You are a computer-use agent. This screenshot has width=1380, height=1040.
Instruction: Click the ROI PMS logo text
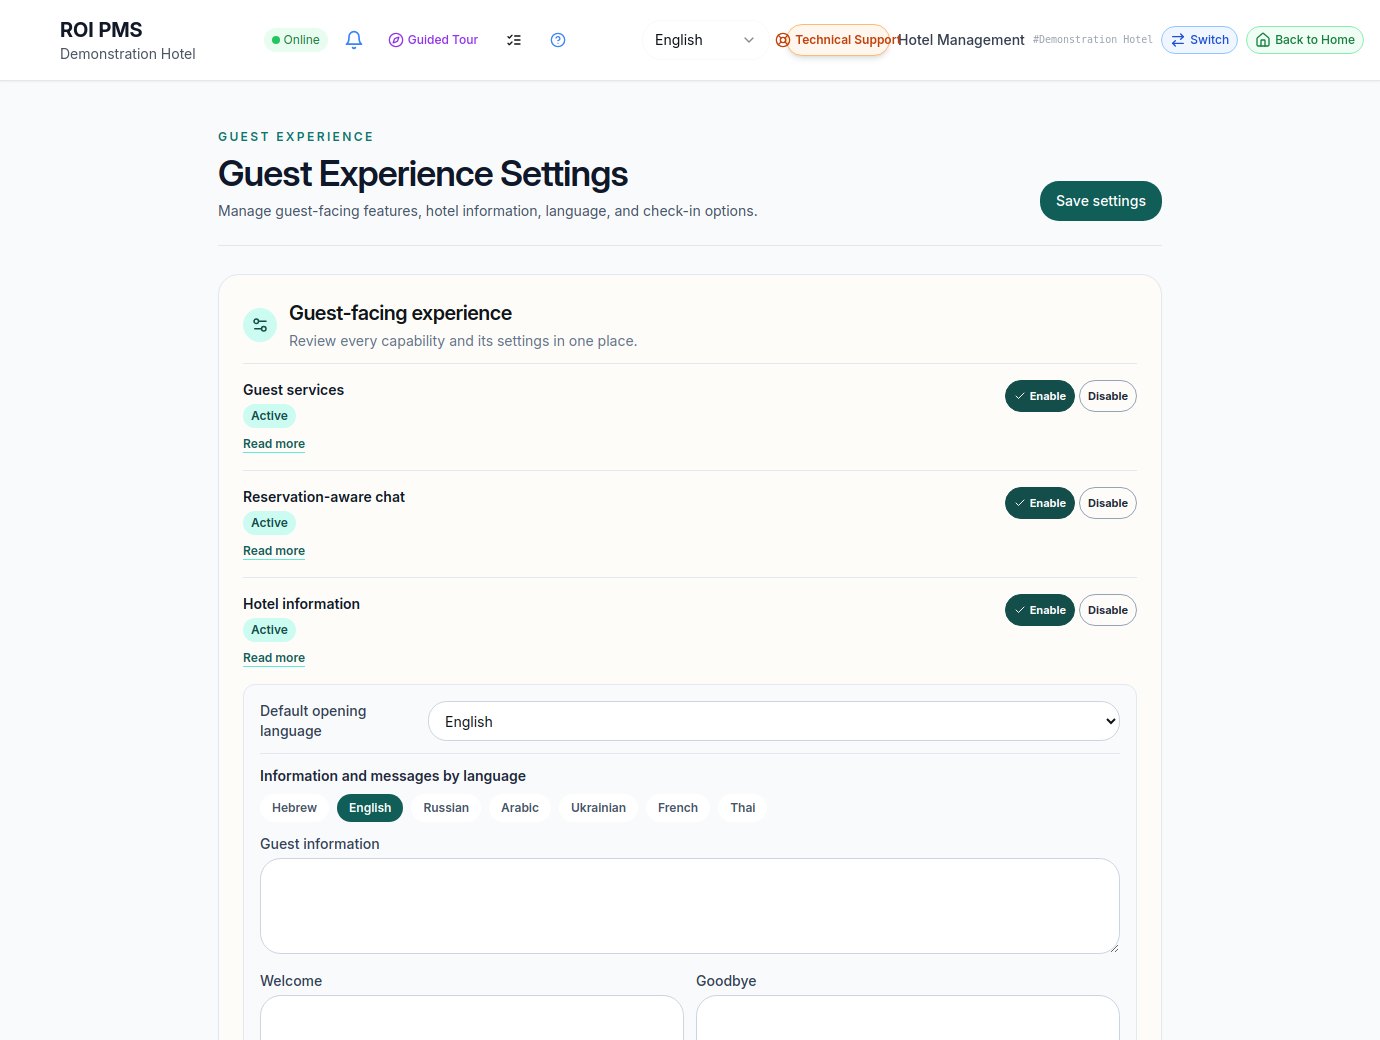[x=101, y=30]
